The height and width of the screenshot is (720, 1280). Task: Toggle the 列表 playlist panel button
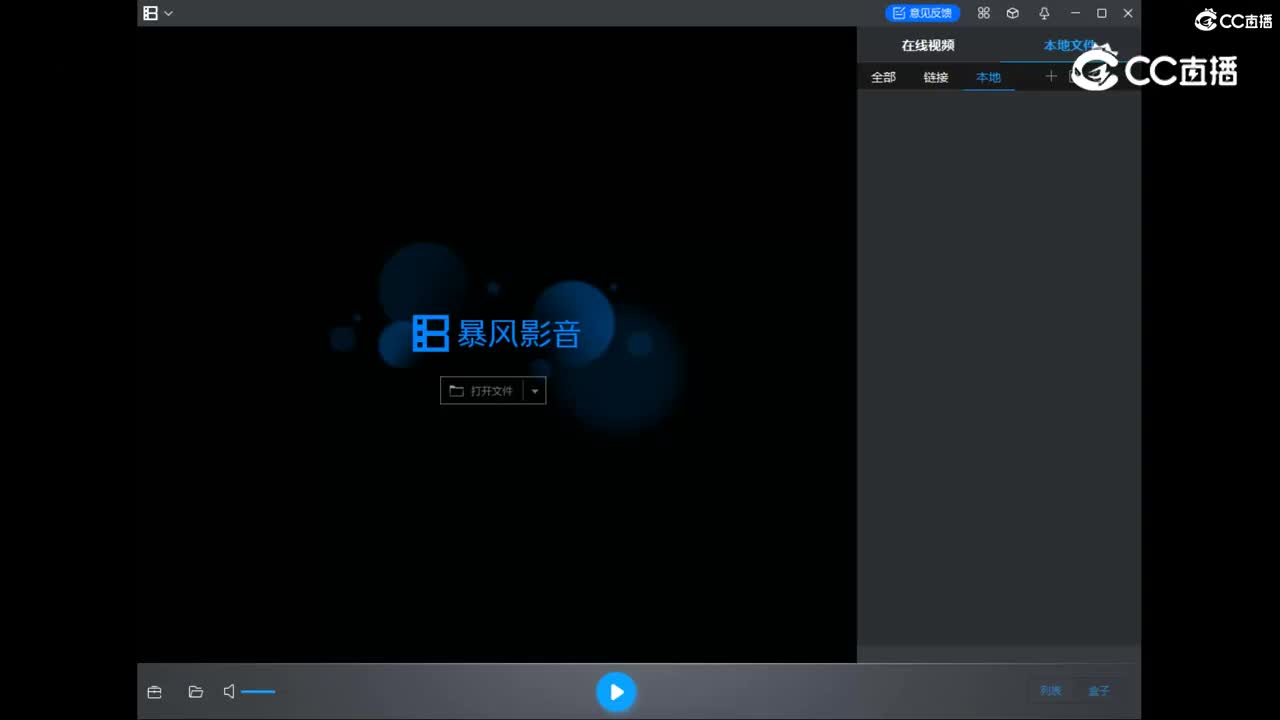coord(1051,691)
